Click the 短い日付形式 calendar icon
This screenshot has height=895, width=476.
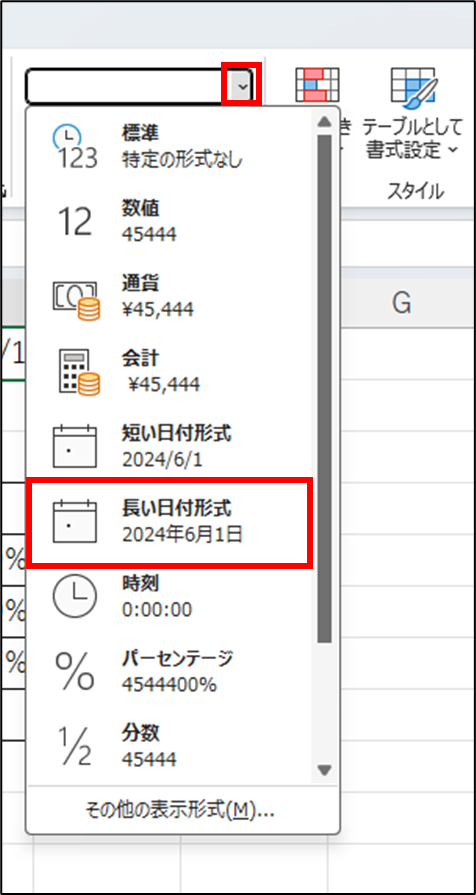click(75, 446)
